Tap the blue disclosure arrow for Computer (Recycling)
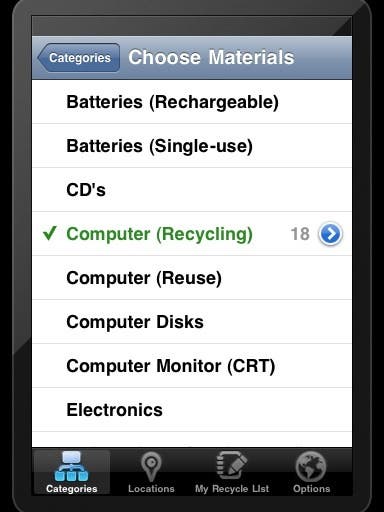The height and width of the screenshot is (512, 384). coord(330,234)
